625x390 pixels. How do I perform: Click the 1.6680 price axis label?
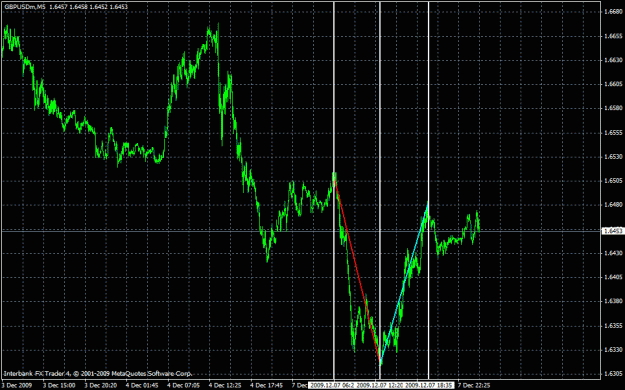tap(613, 12)
